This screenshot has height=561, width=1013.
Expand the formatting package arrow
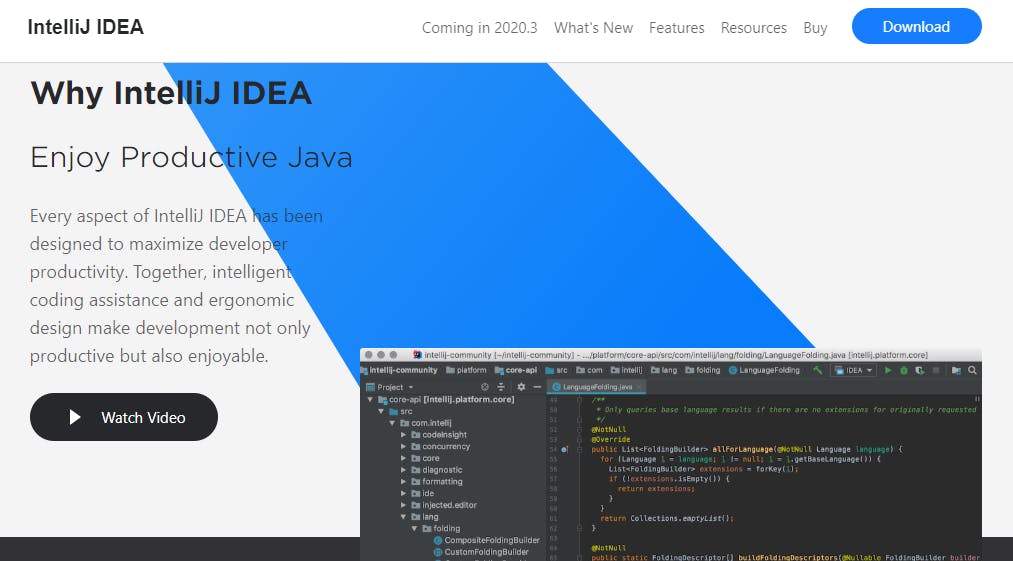[x=403, y=482]
